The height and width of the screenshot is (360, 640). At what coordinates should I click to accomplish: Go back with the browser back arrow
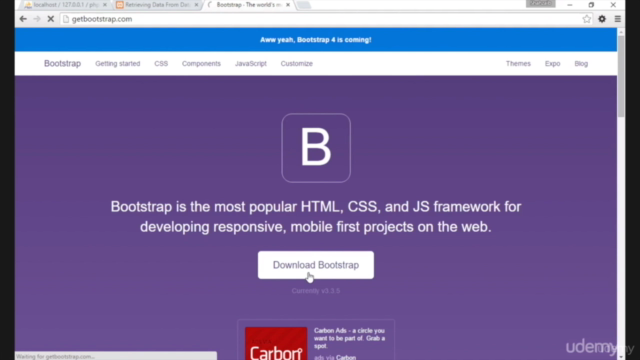coord(23,19)
